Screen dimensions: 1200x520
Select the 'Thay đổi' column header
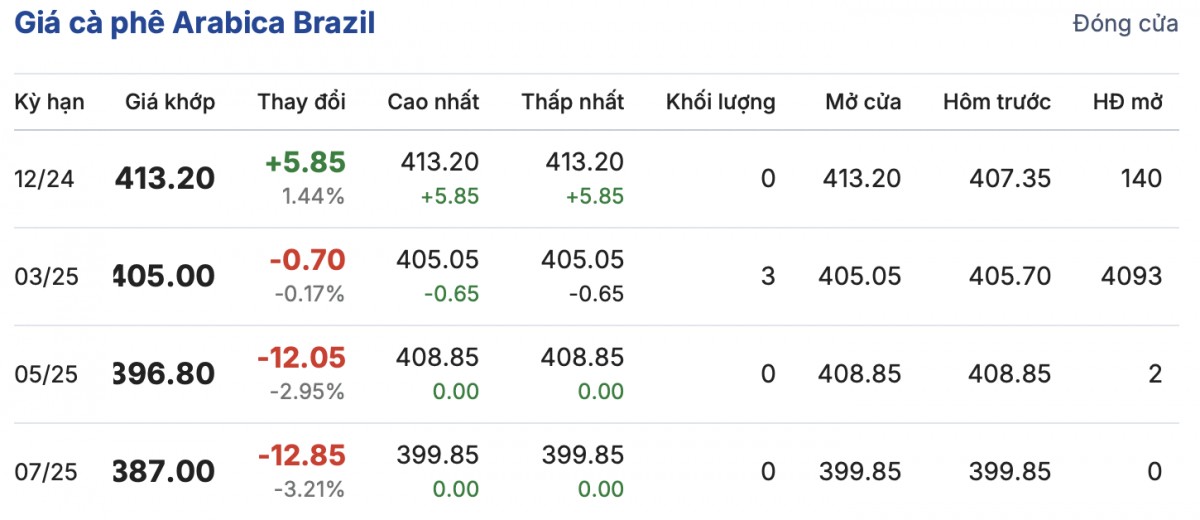click(301, 102)
